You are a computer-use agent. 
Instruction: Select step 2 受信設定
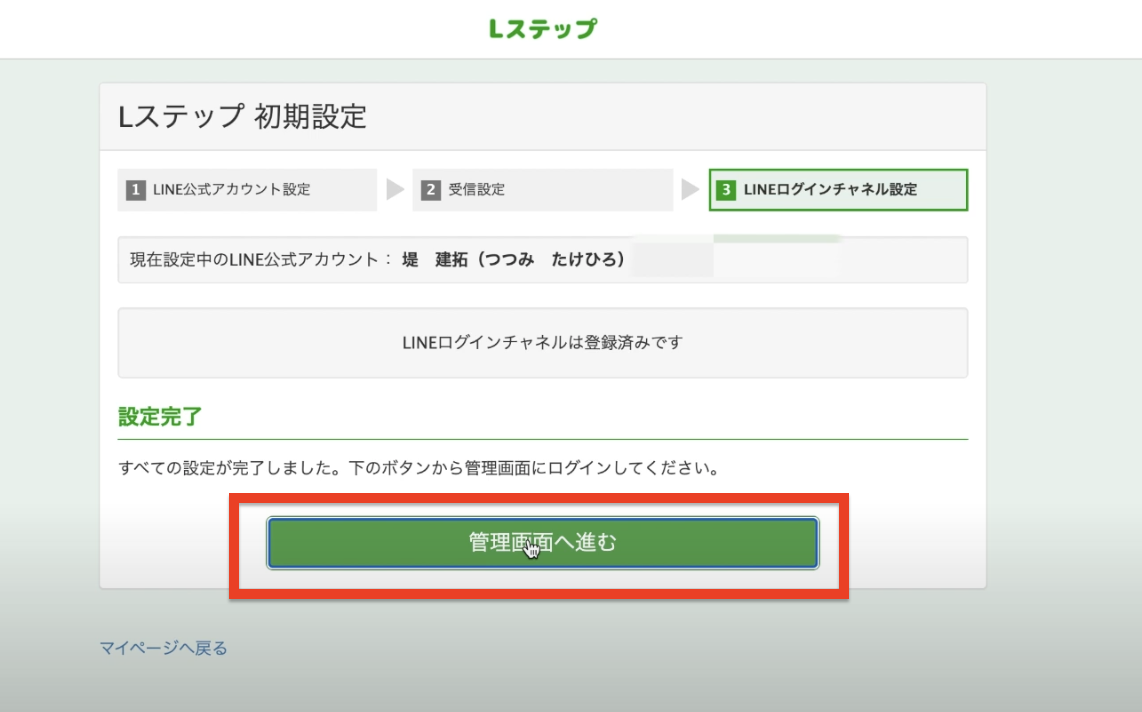(543, 190)
